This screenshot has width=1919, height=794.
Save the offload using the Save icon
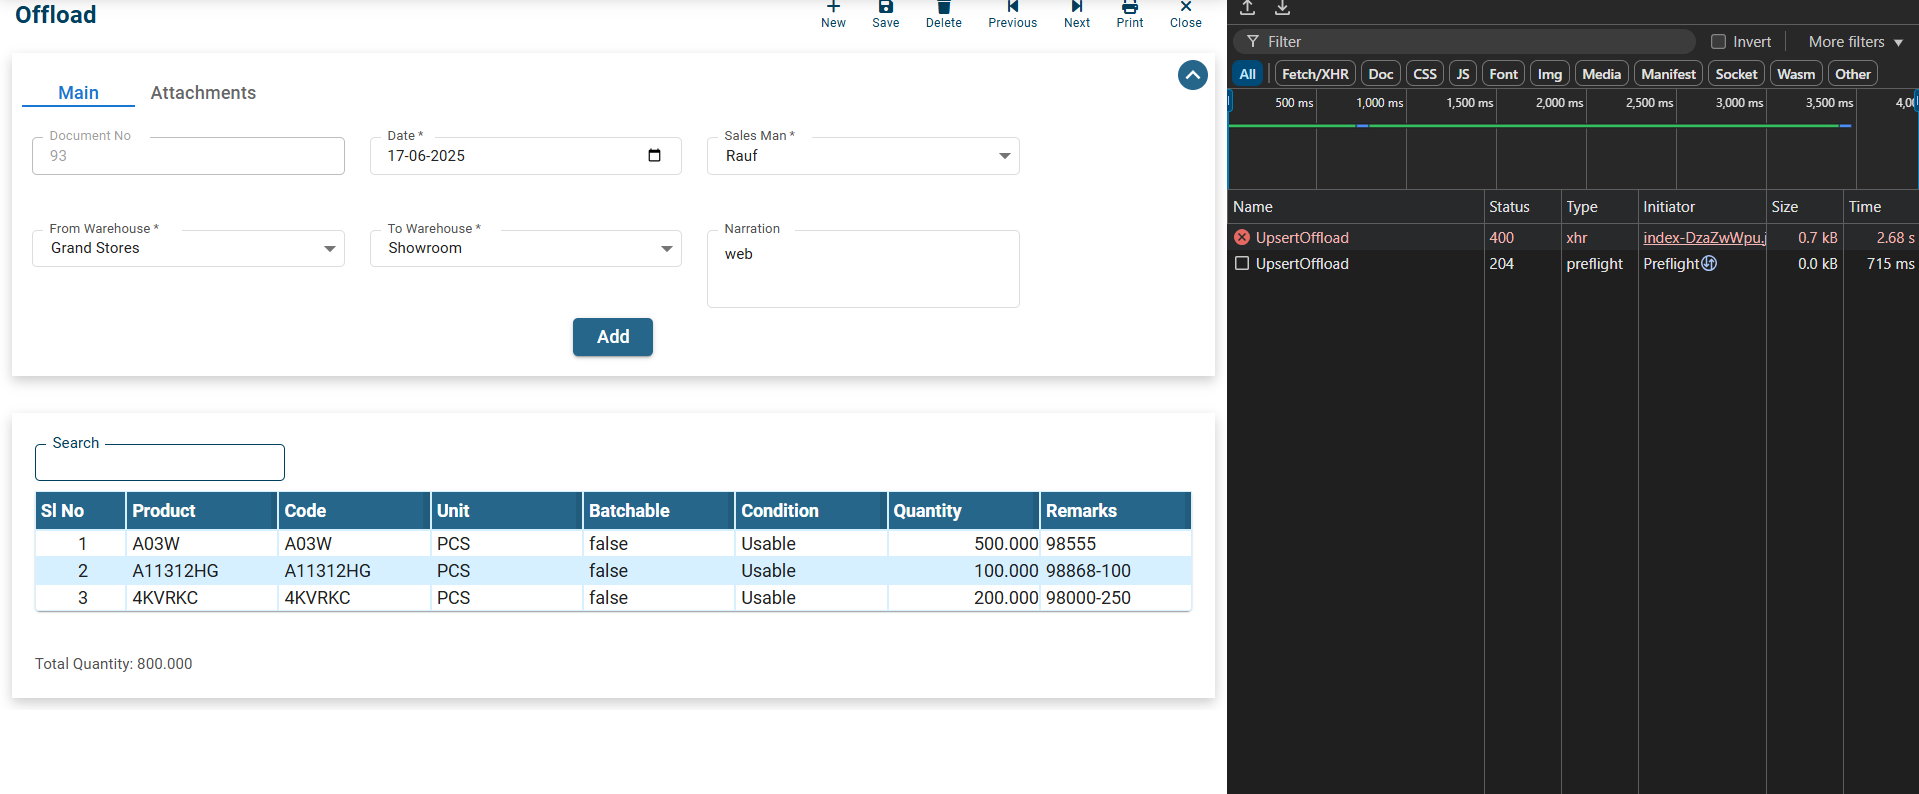pos(885,8)
